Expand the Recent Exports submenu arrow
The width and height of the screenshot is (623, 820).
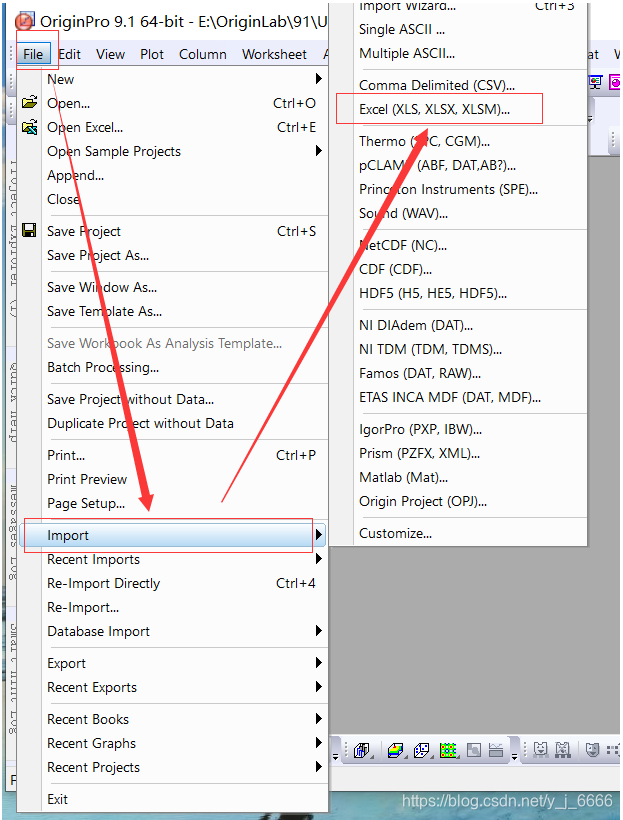[319, 687]
